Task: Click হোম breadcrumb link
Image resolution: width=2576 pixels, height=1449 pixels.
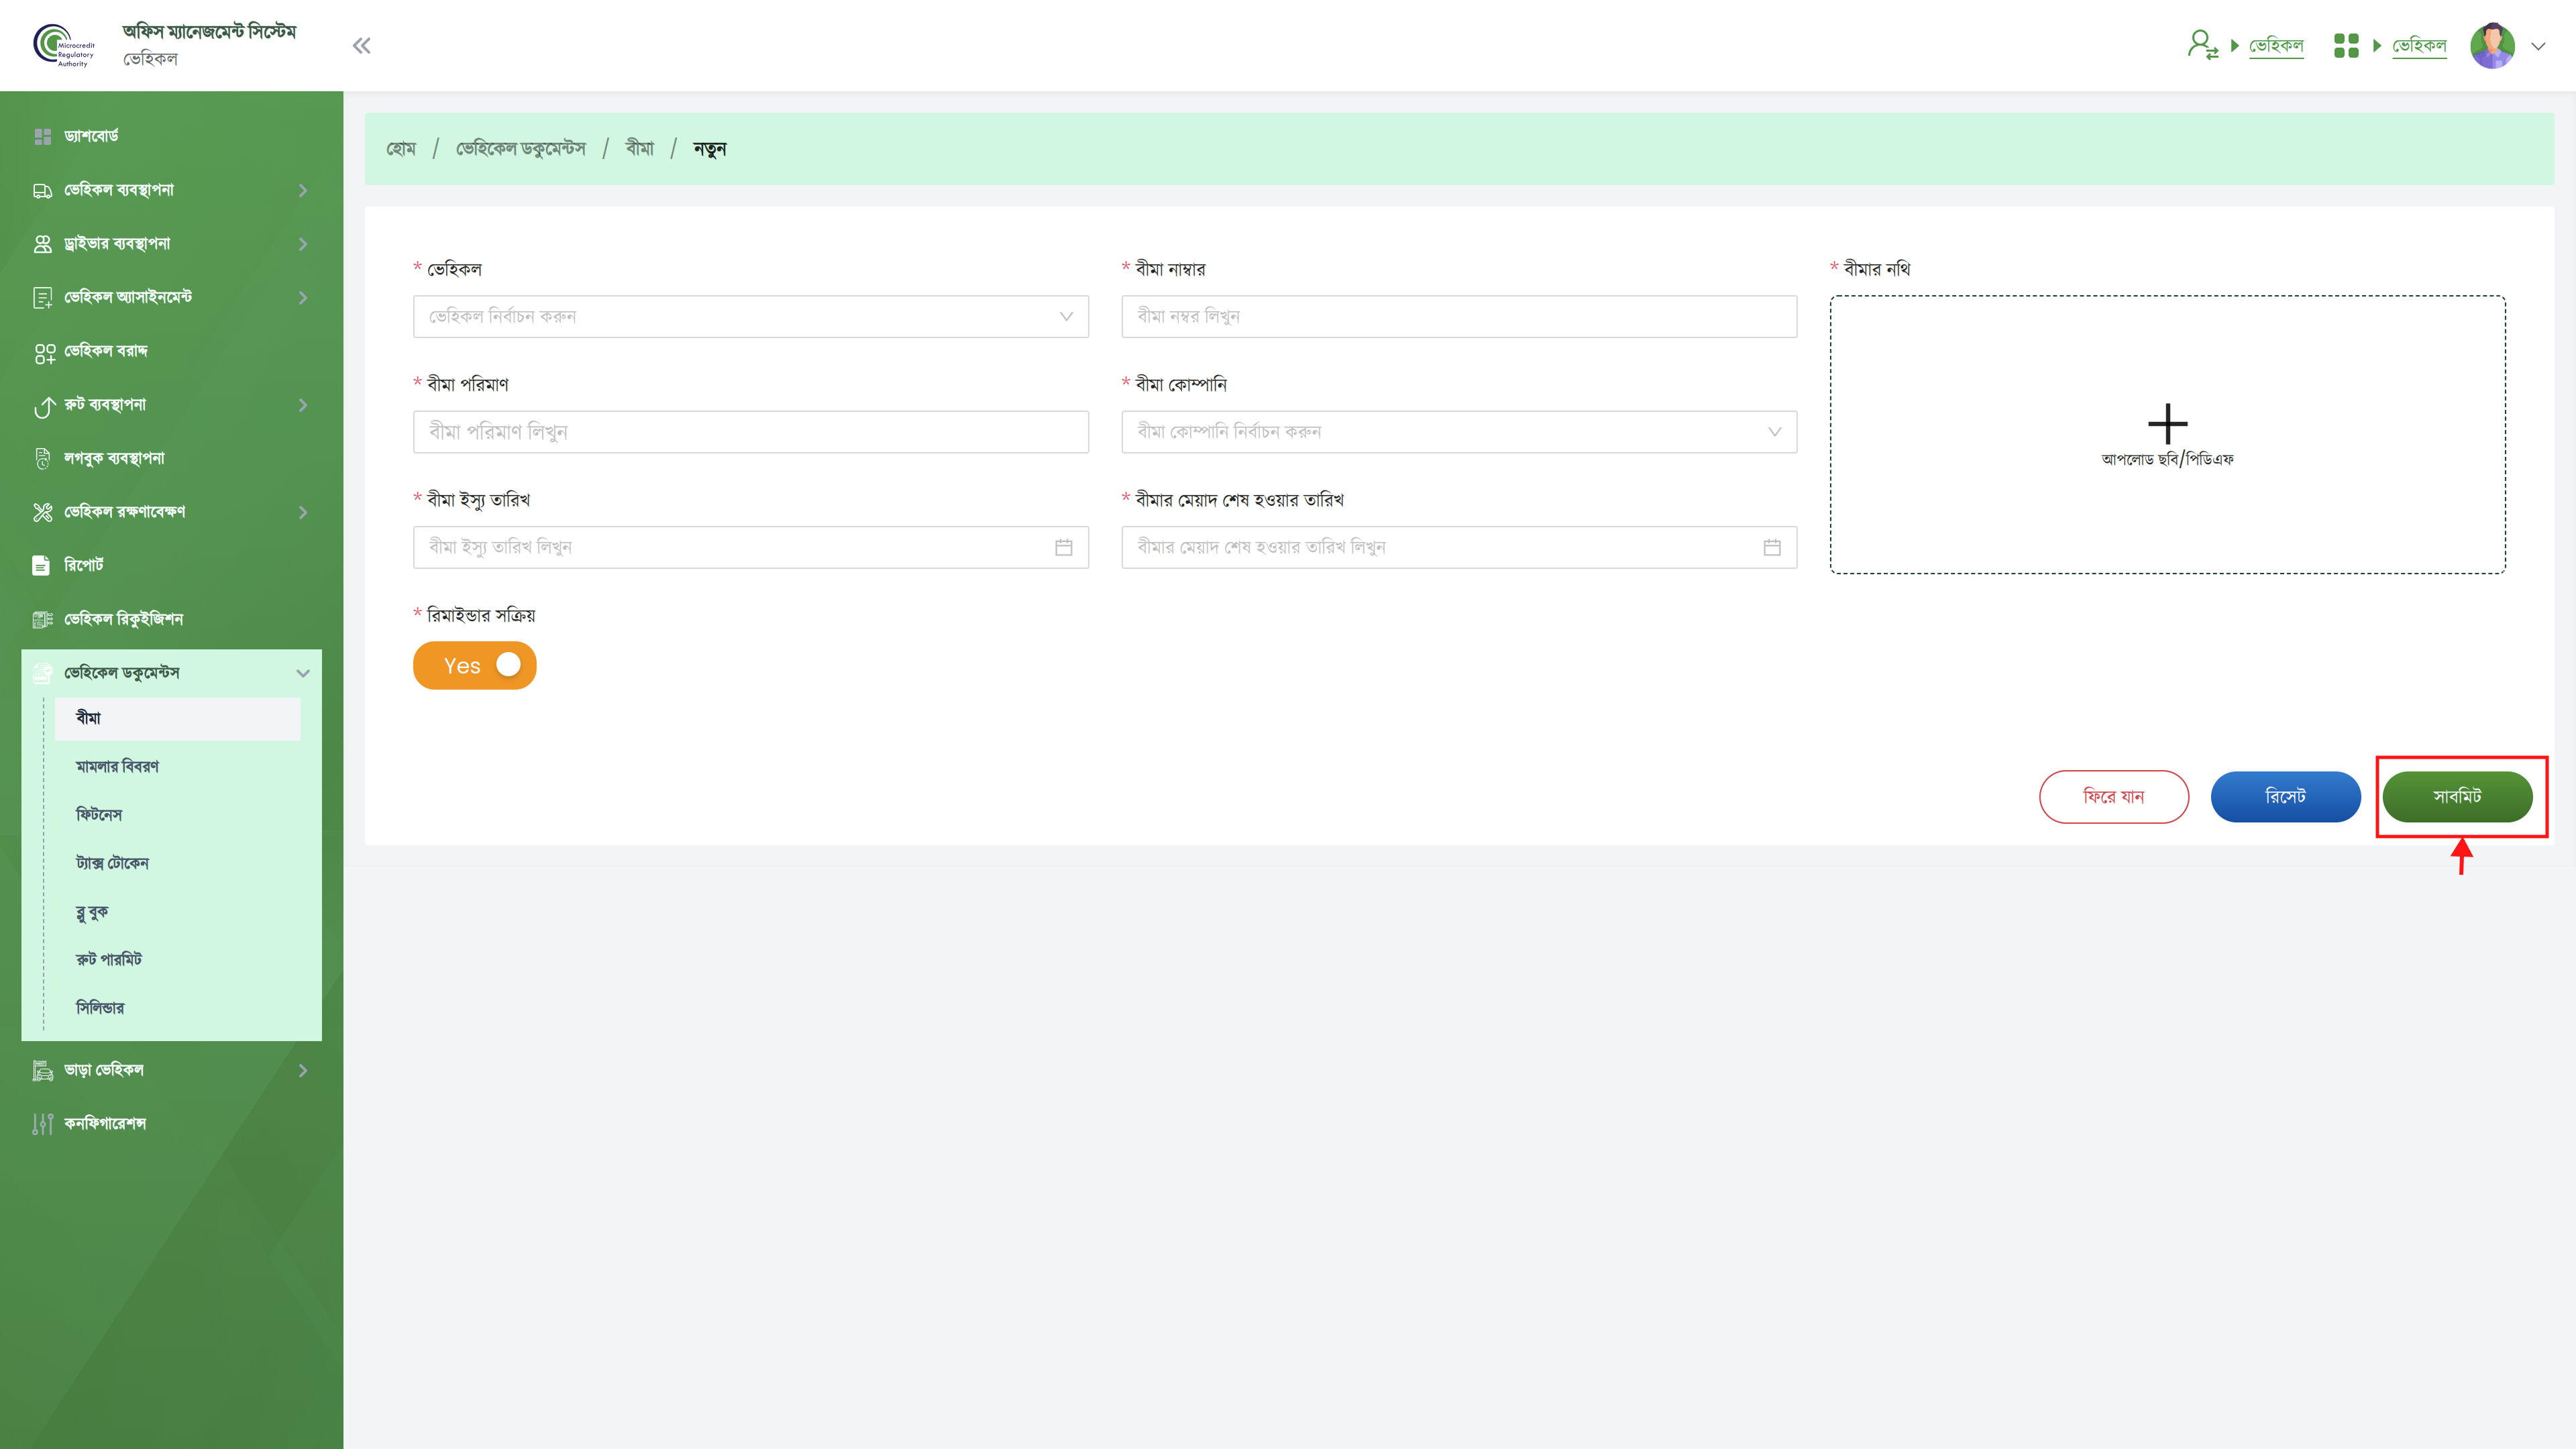Action: [401, 149]
